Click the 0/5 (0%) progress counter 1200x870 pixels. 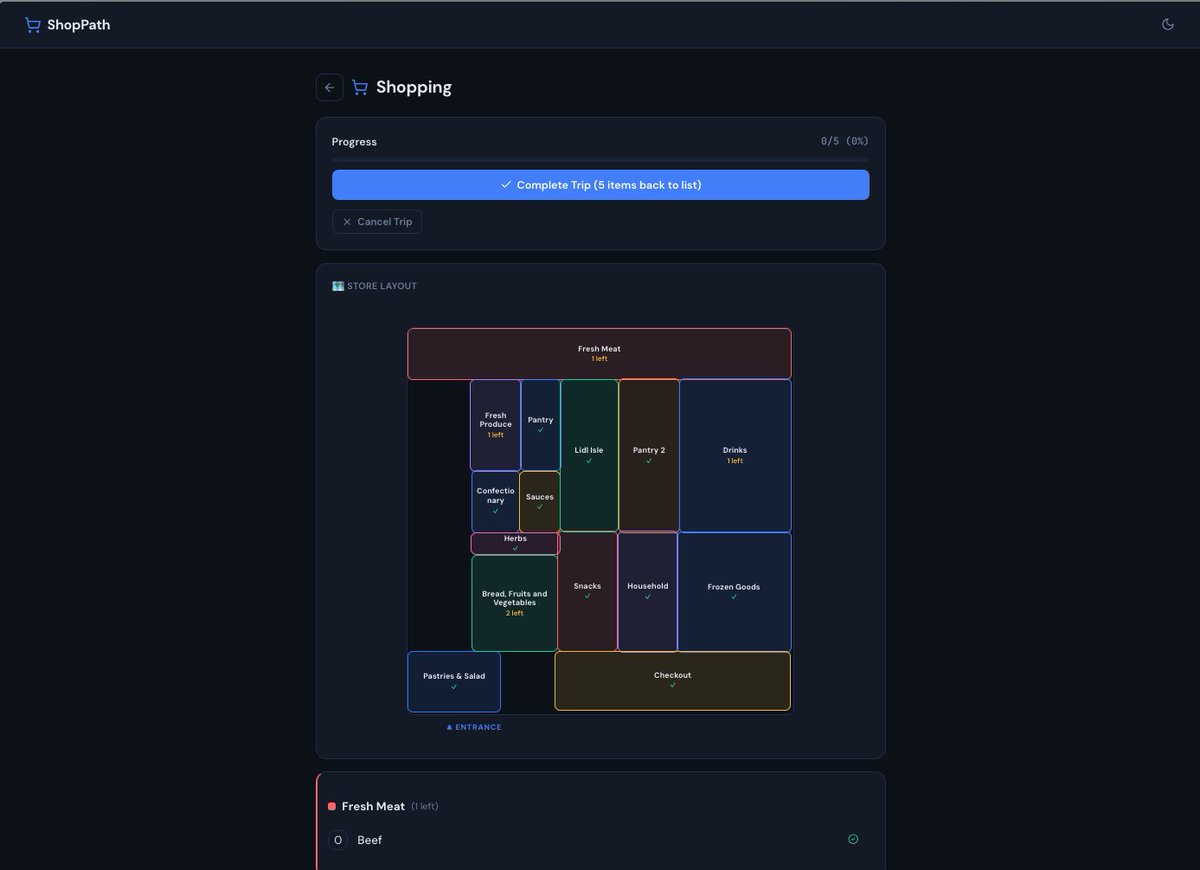(x=845, y=142)
